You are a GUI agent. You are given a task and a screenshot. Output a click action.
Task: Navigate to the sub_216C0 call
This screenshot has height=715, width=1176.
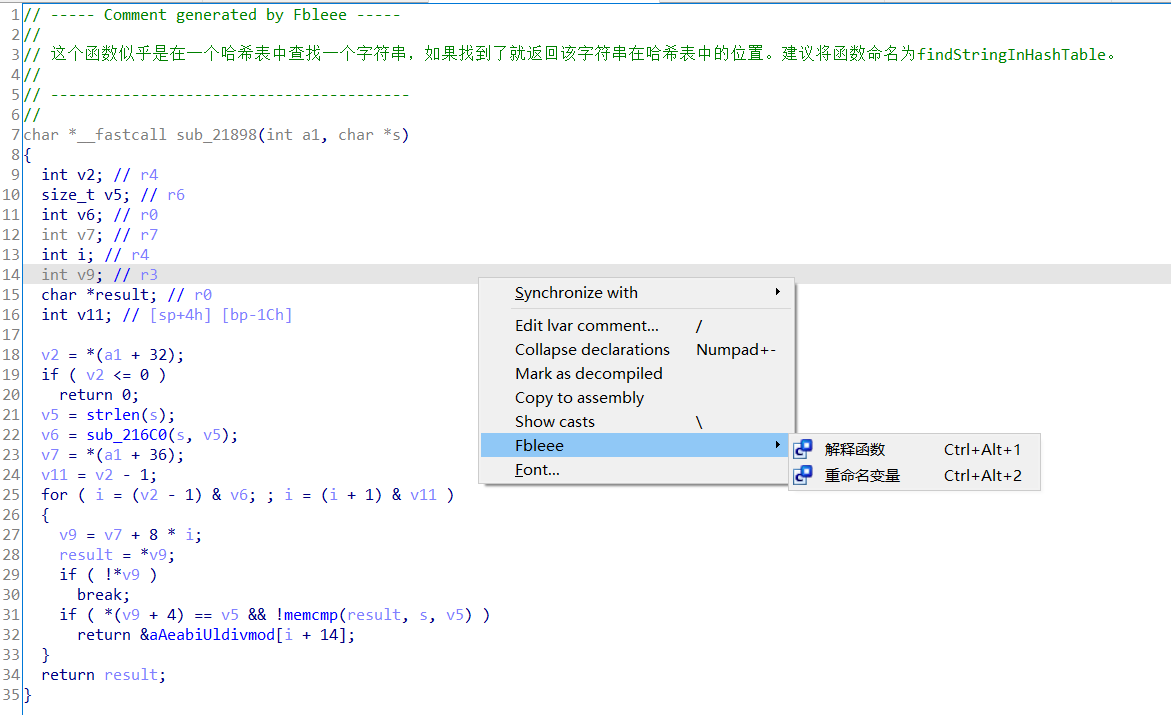[x=131, y=434]
